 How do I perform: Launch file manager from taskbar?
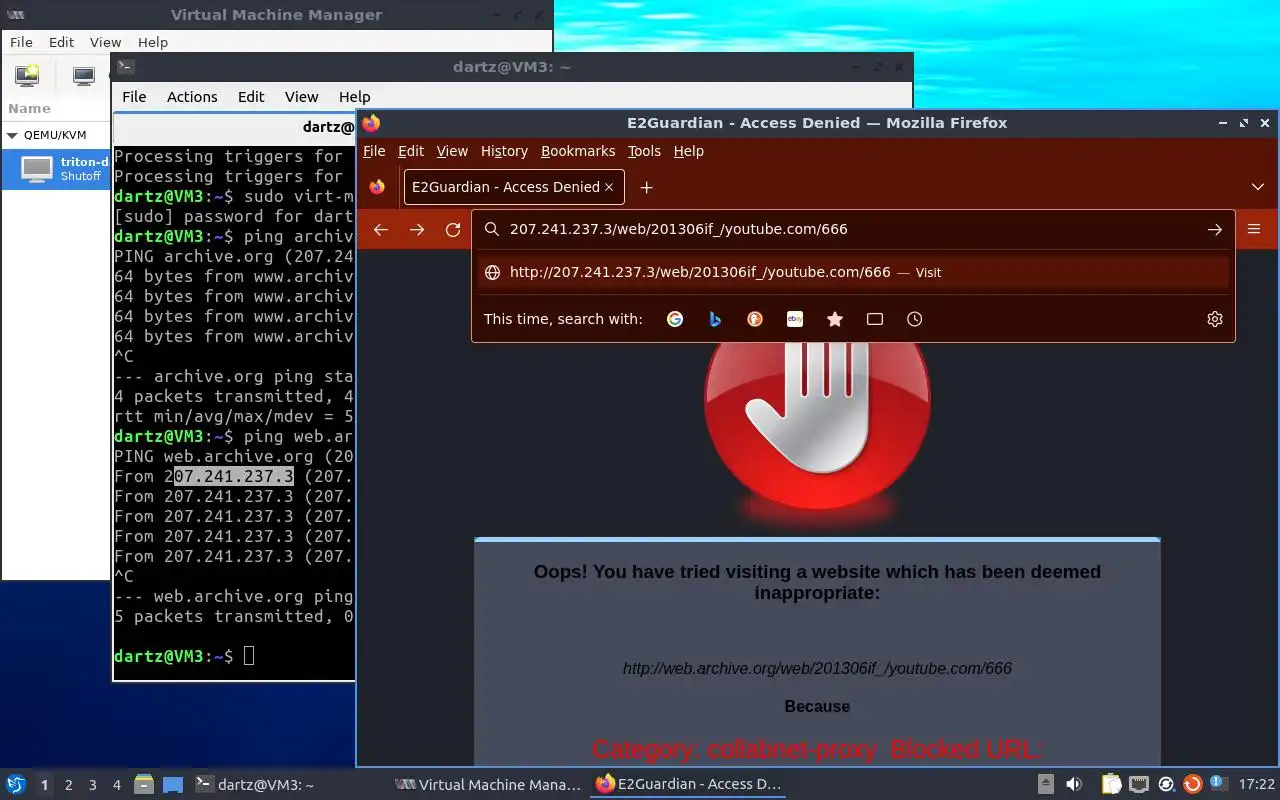click(143, 785)
